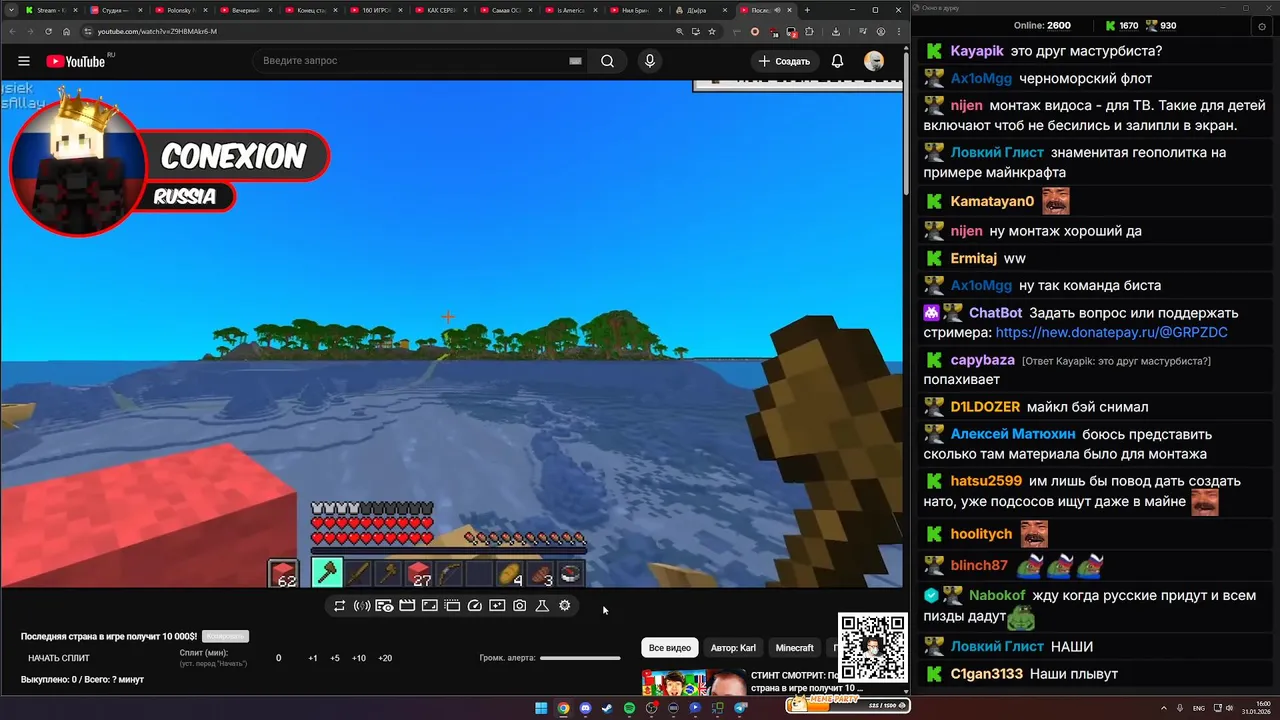The height and width of the screenshot is (720, 1280).
Task: Open the flask experiments icon
Action: 542,605
